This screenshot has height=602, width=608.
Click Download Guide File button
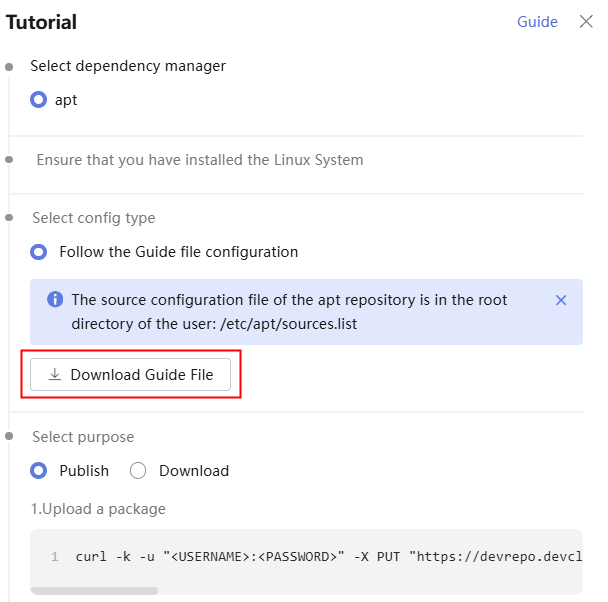pyautogui.click(x=130, y=374)
